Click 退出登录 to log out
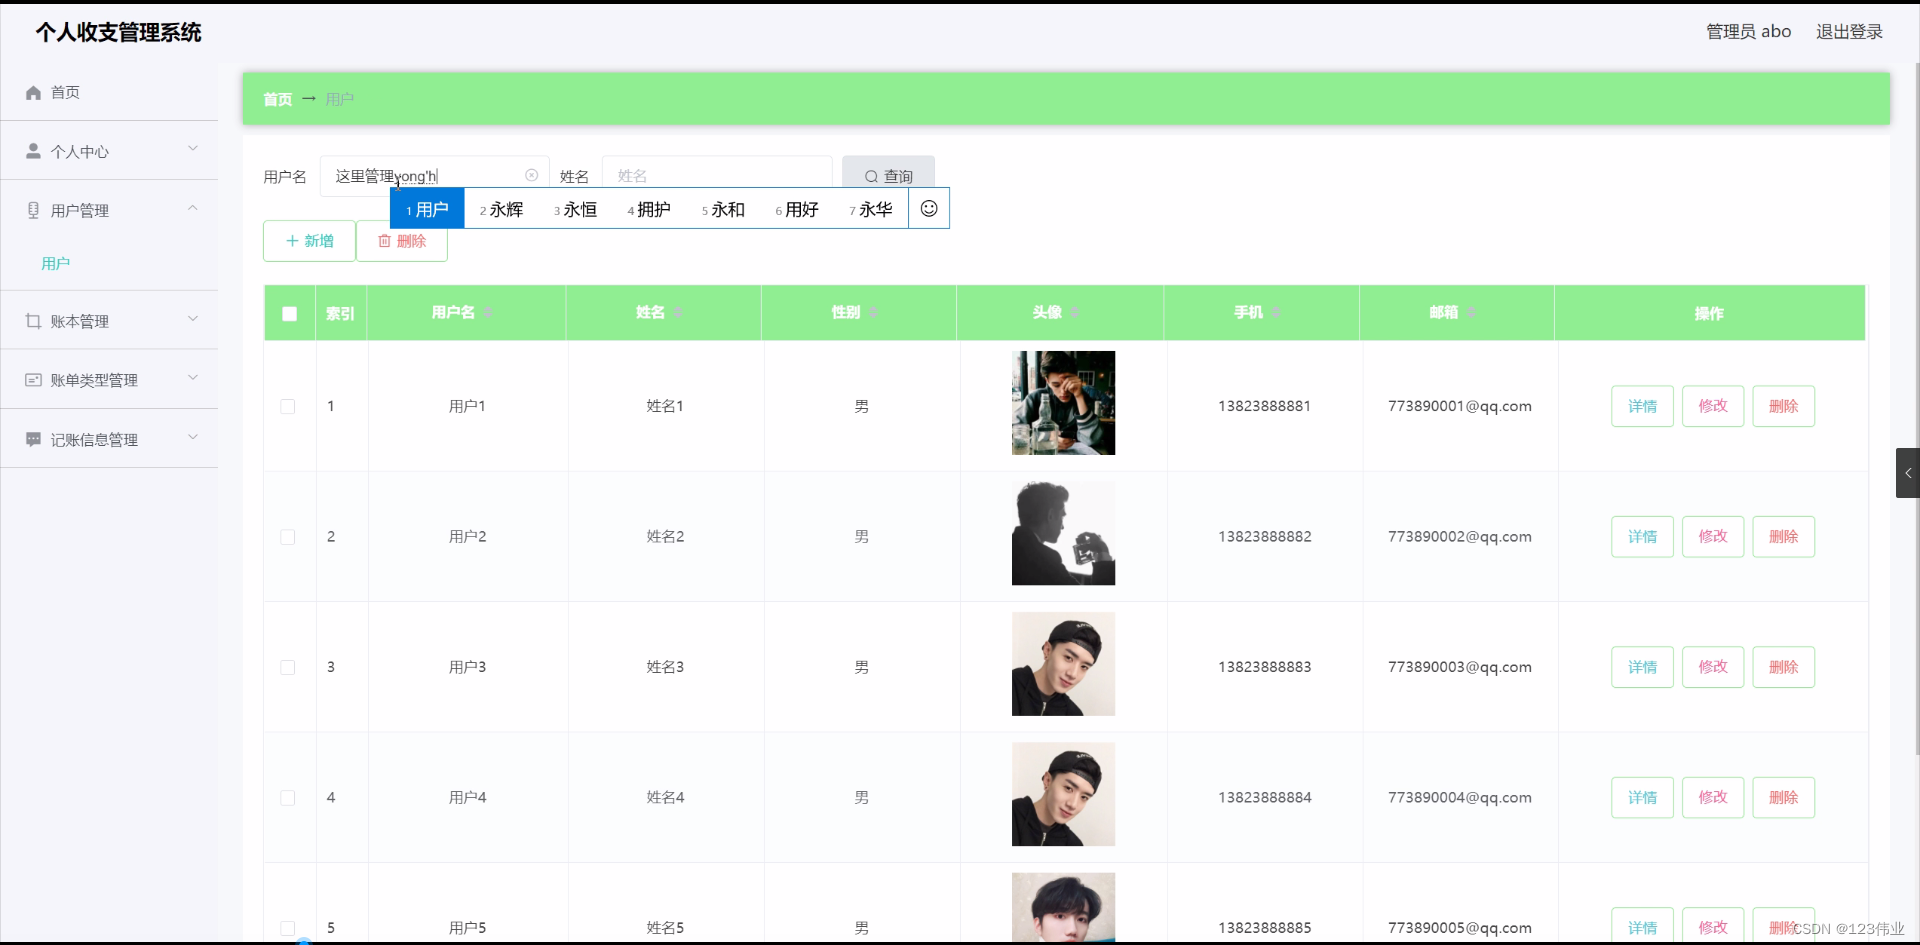Image resolution: width=1920 pixels, height=945 pixels. (1849, 31)
